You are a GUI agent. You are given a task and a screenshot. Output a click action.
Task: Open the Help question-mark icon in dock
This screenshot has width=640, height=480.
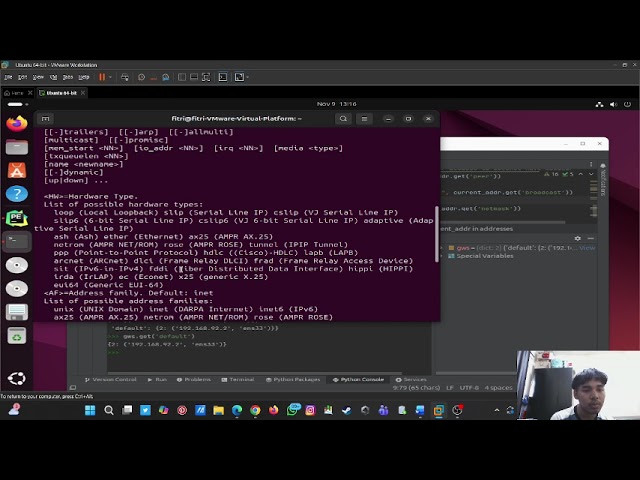pos(17,194)
